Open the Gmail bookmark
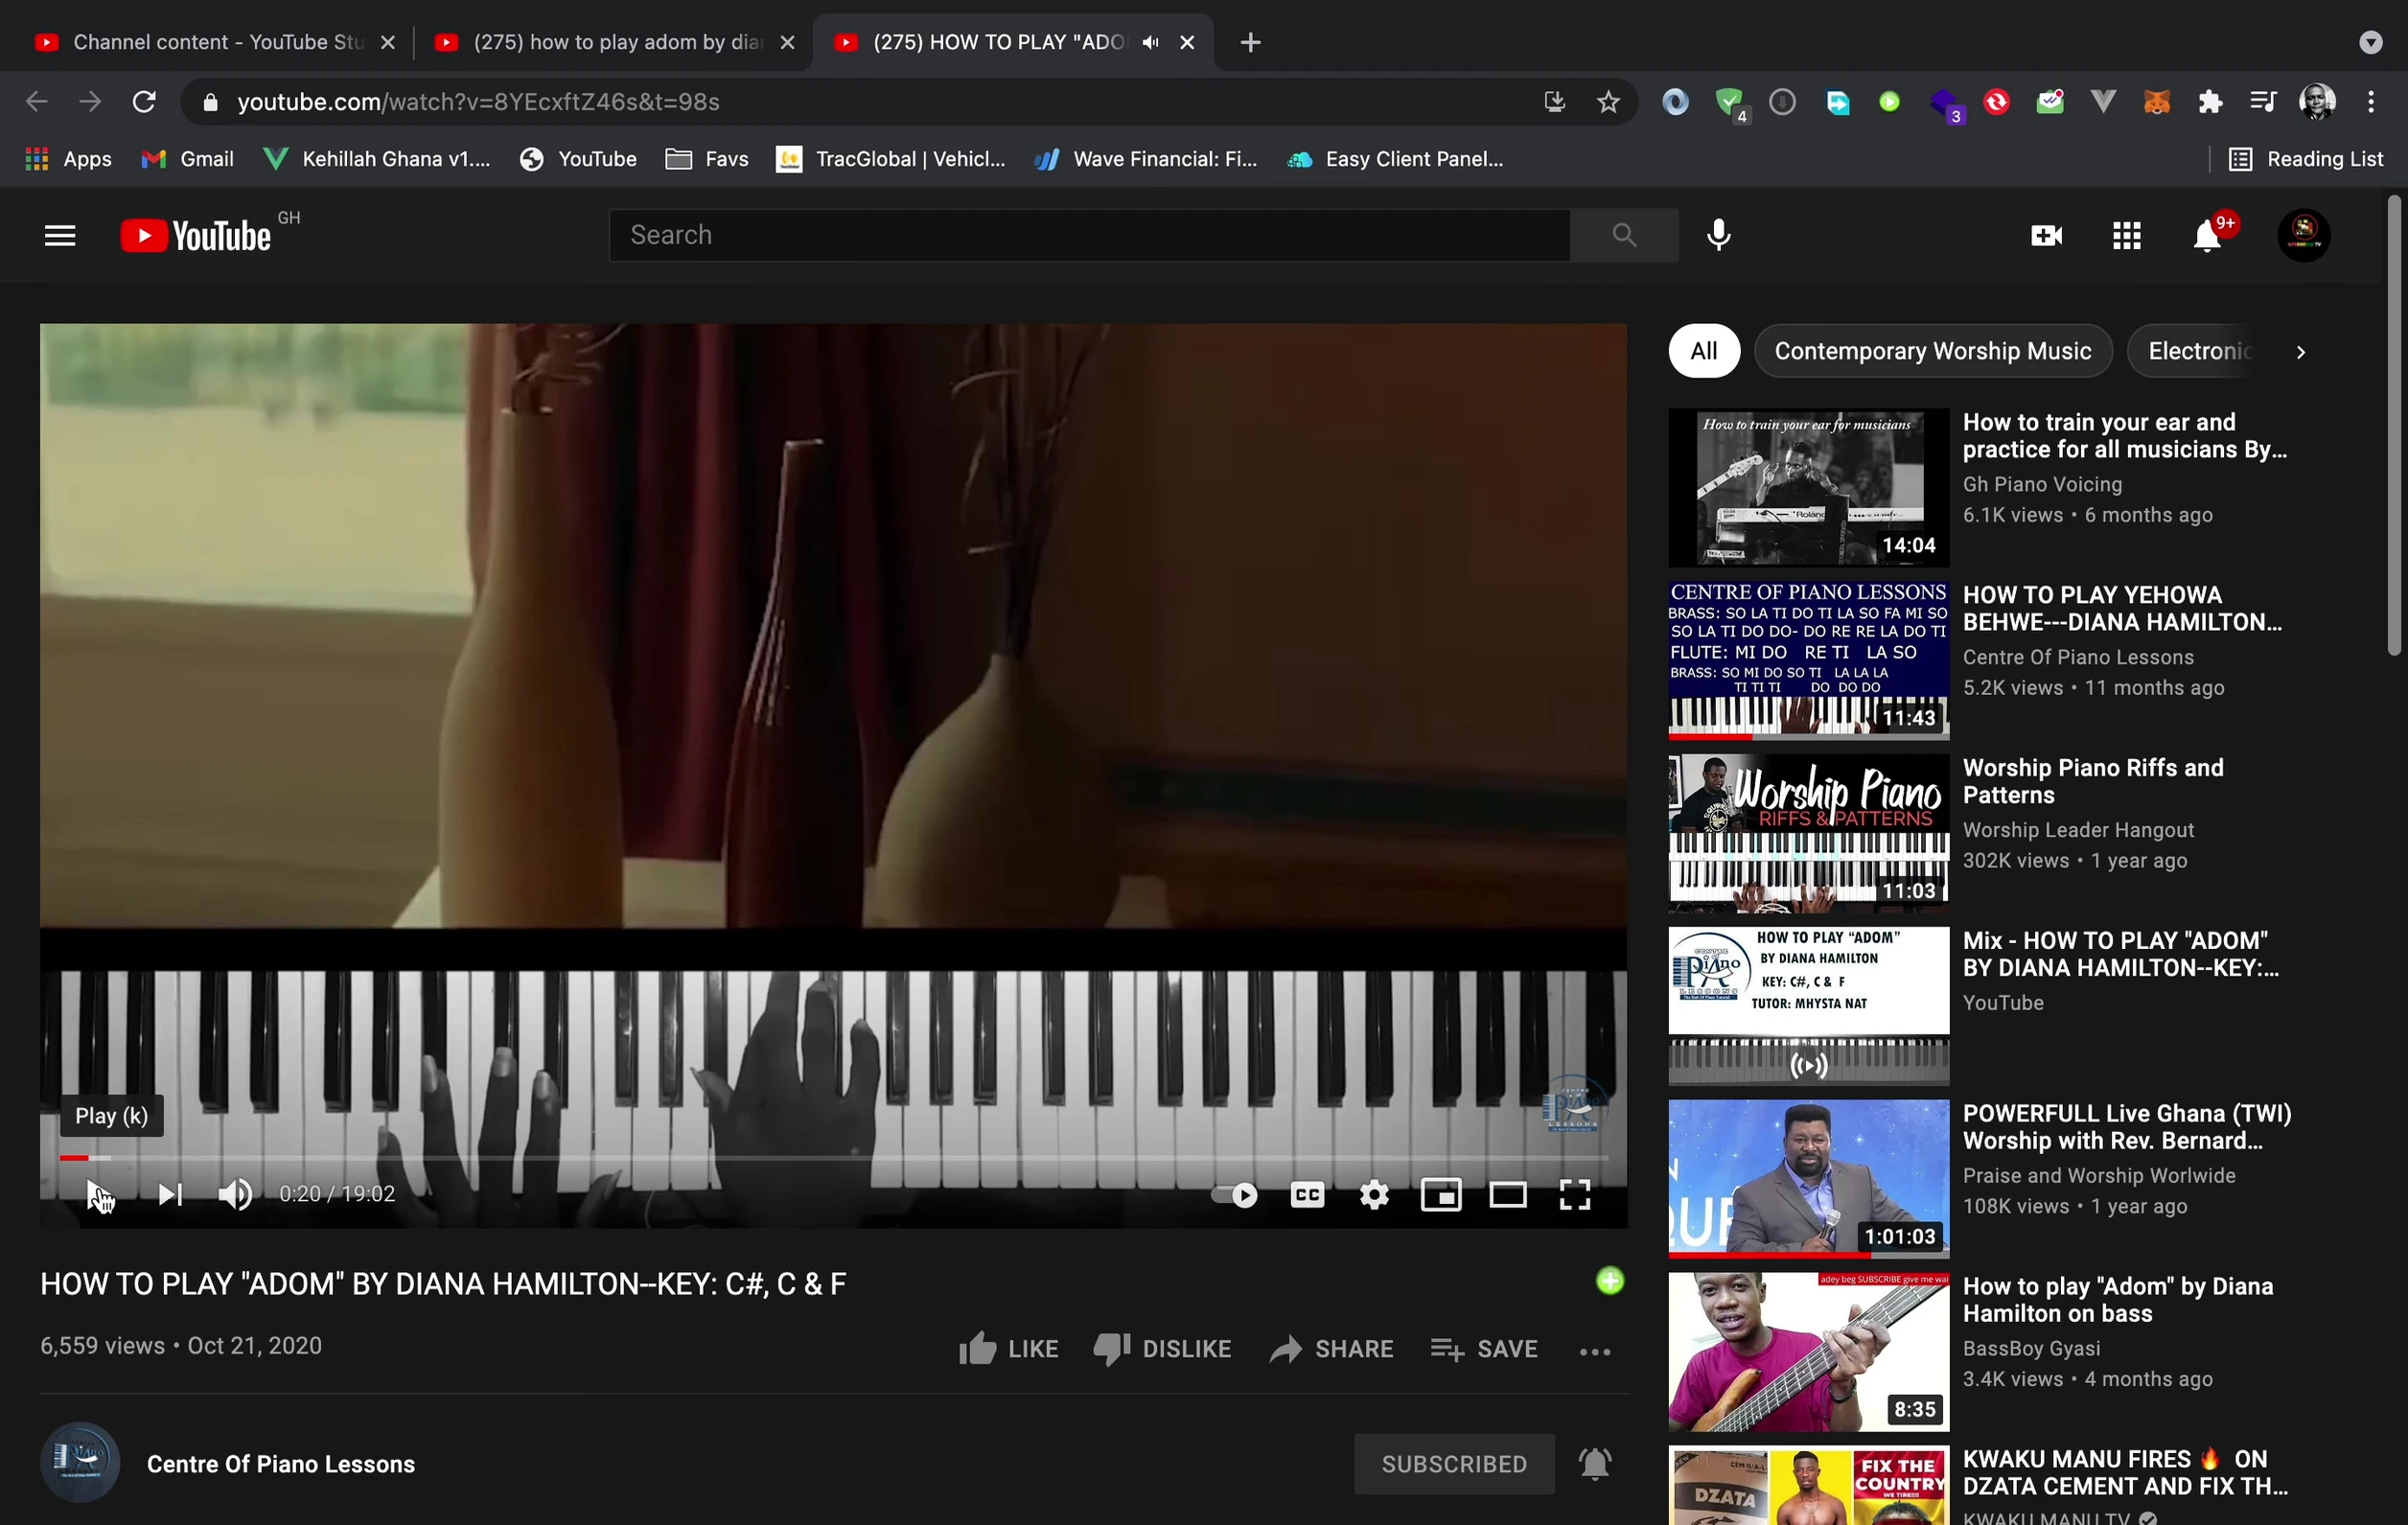 click(187, 159)
